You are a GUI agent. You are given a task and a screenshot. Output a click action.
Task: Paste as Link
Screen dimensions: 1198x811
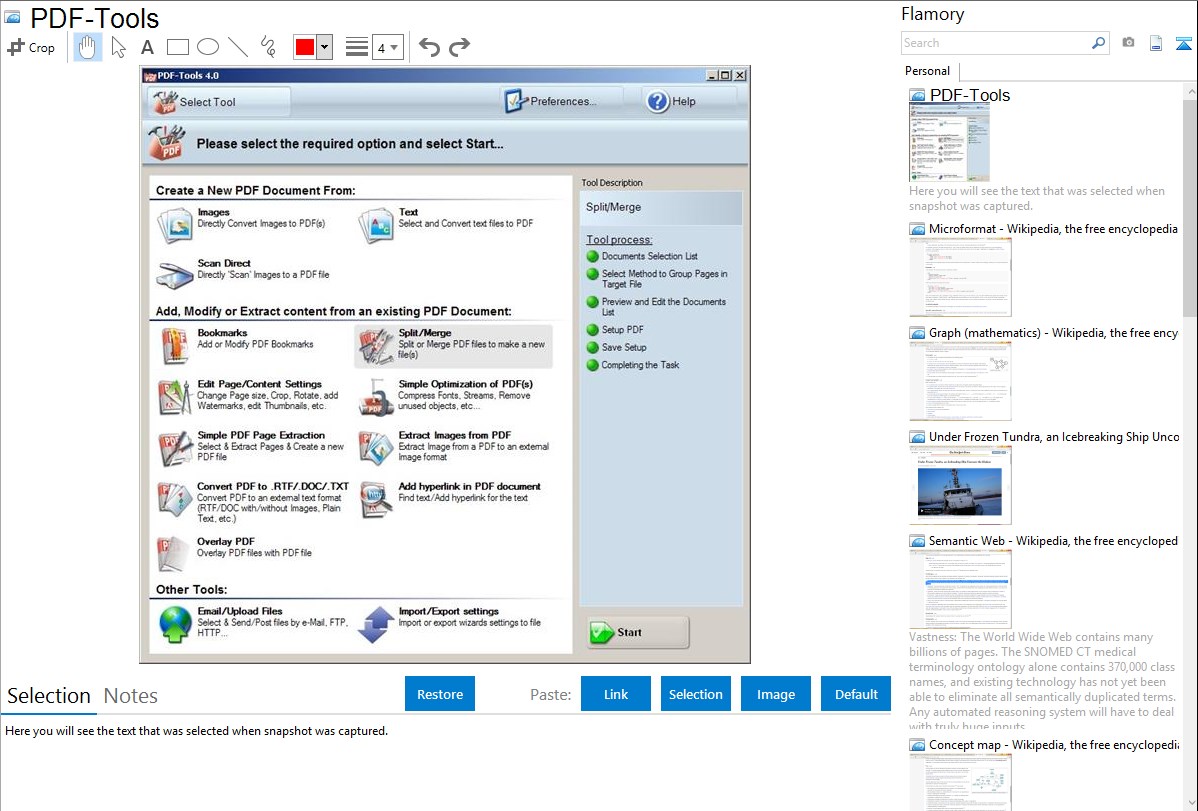pyautogui.click(x=616, y=694)
